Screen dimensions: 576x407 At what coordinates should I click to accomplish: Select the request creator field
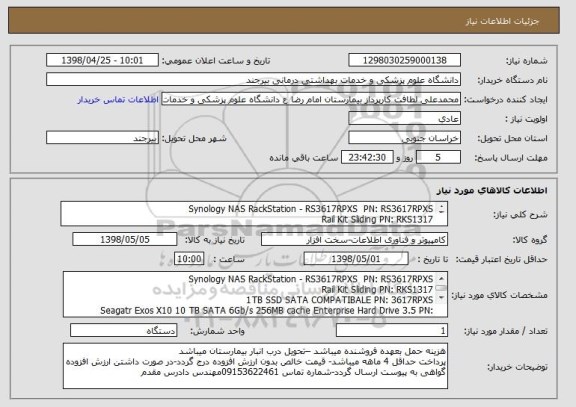tap(311, 99)
